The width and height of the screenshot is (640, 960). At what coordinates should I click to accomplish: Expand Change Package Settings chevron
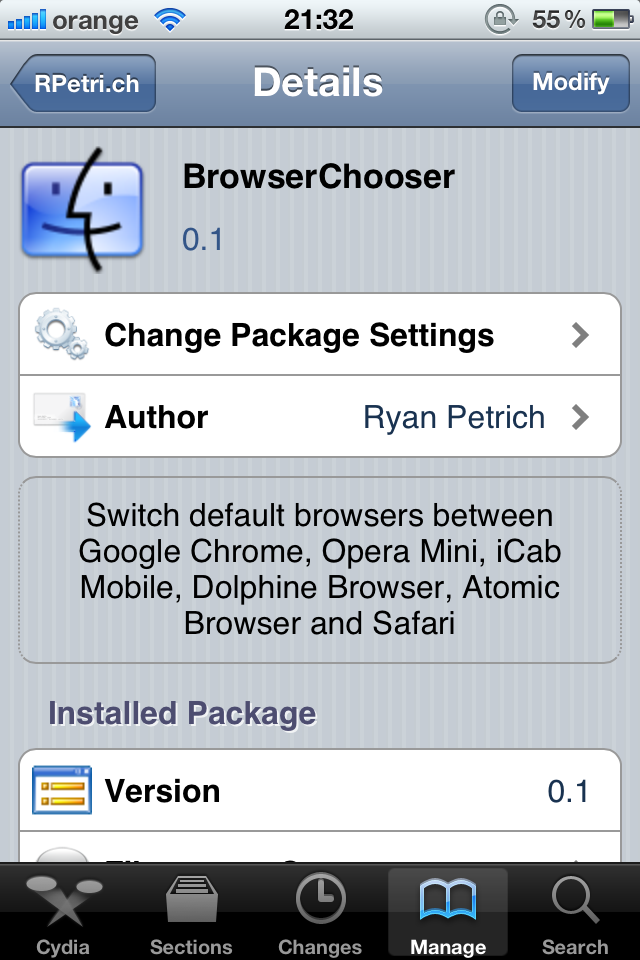tap(580, 335)
